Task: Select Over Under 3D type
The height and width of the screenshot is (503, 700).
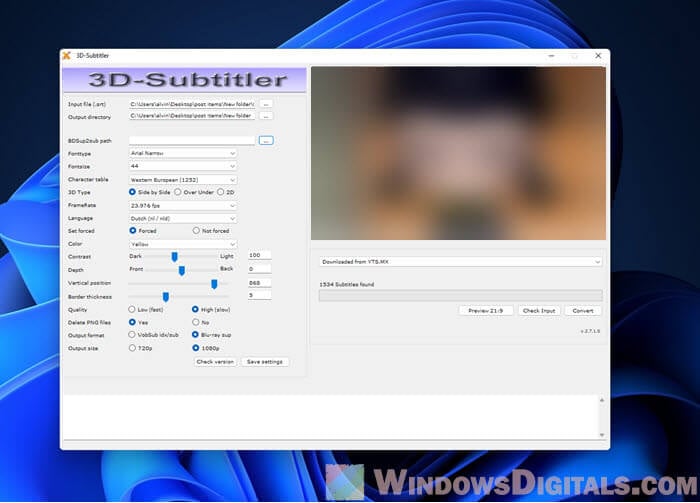Action: [178, 192]
